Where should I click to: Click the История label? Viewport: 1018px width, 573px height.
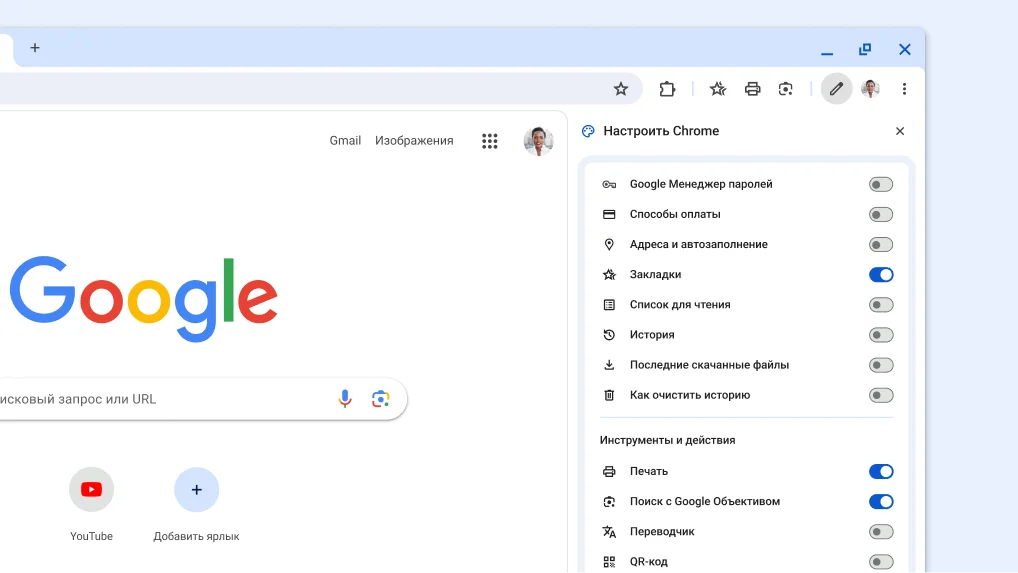click(652, 335)
